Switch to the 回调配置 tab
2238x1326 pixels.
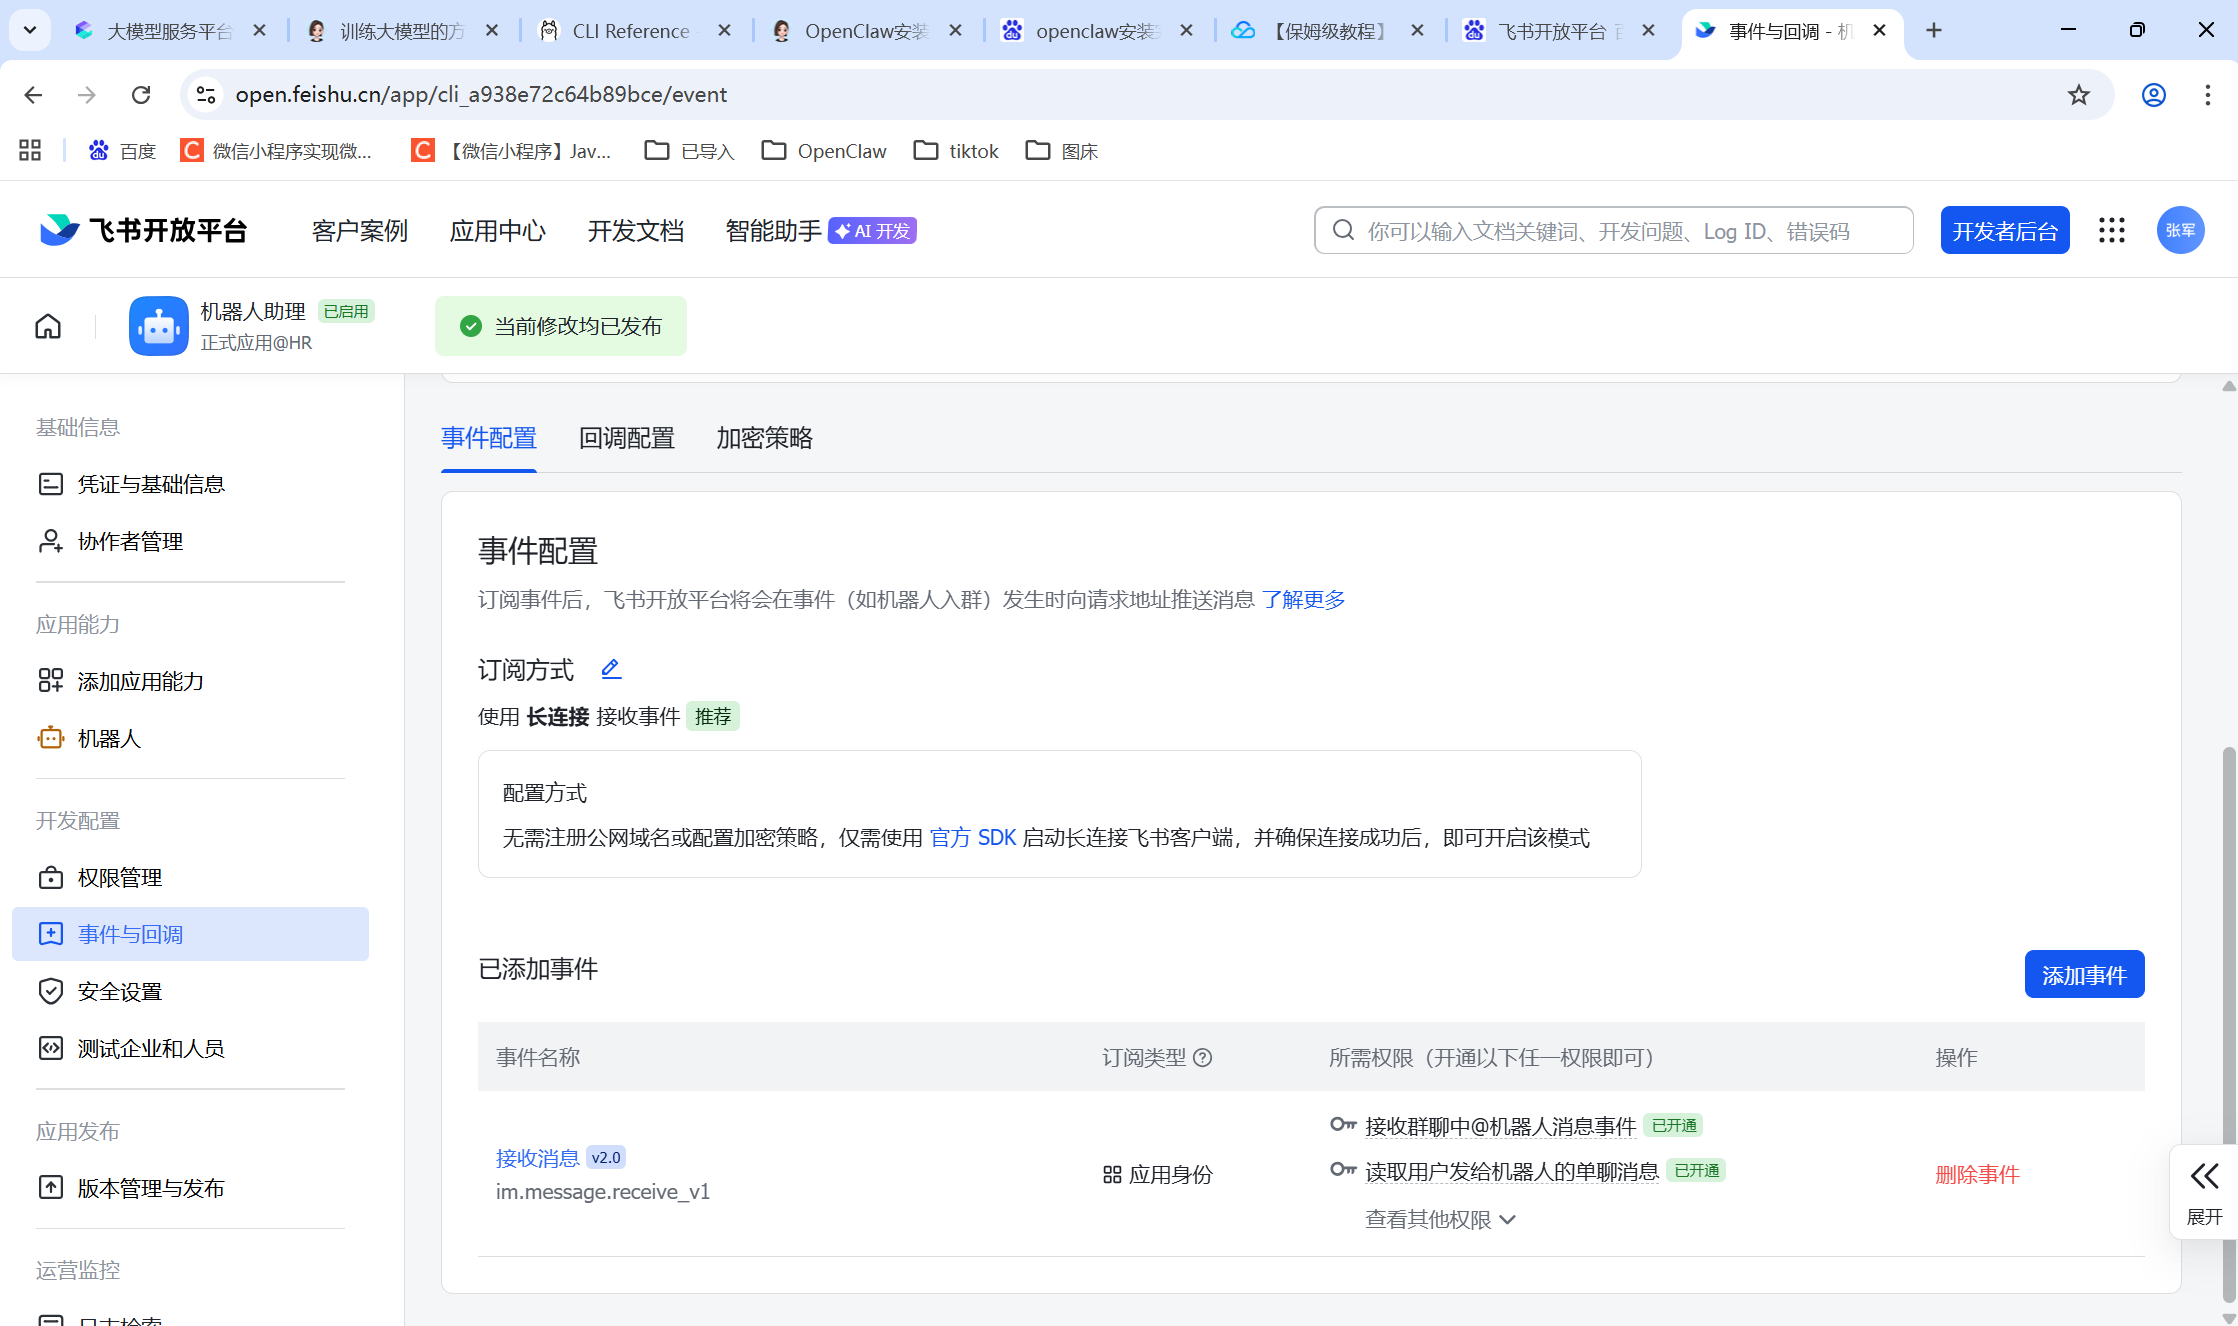(x=626, y=438)
